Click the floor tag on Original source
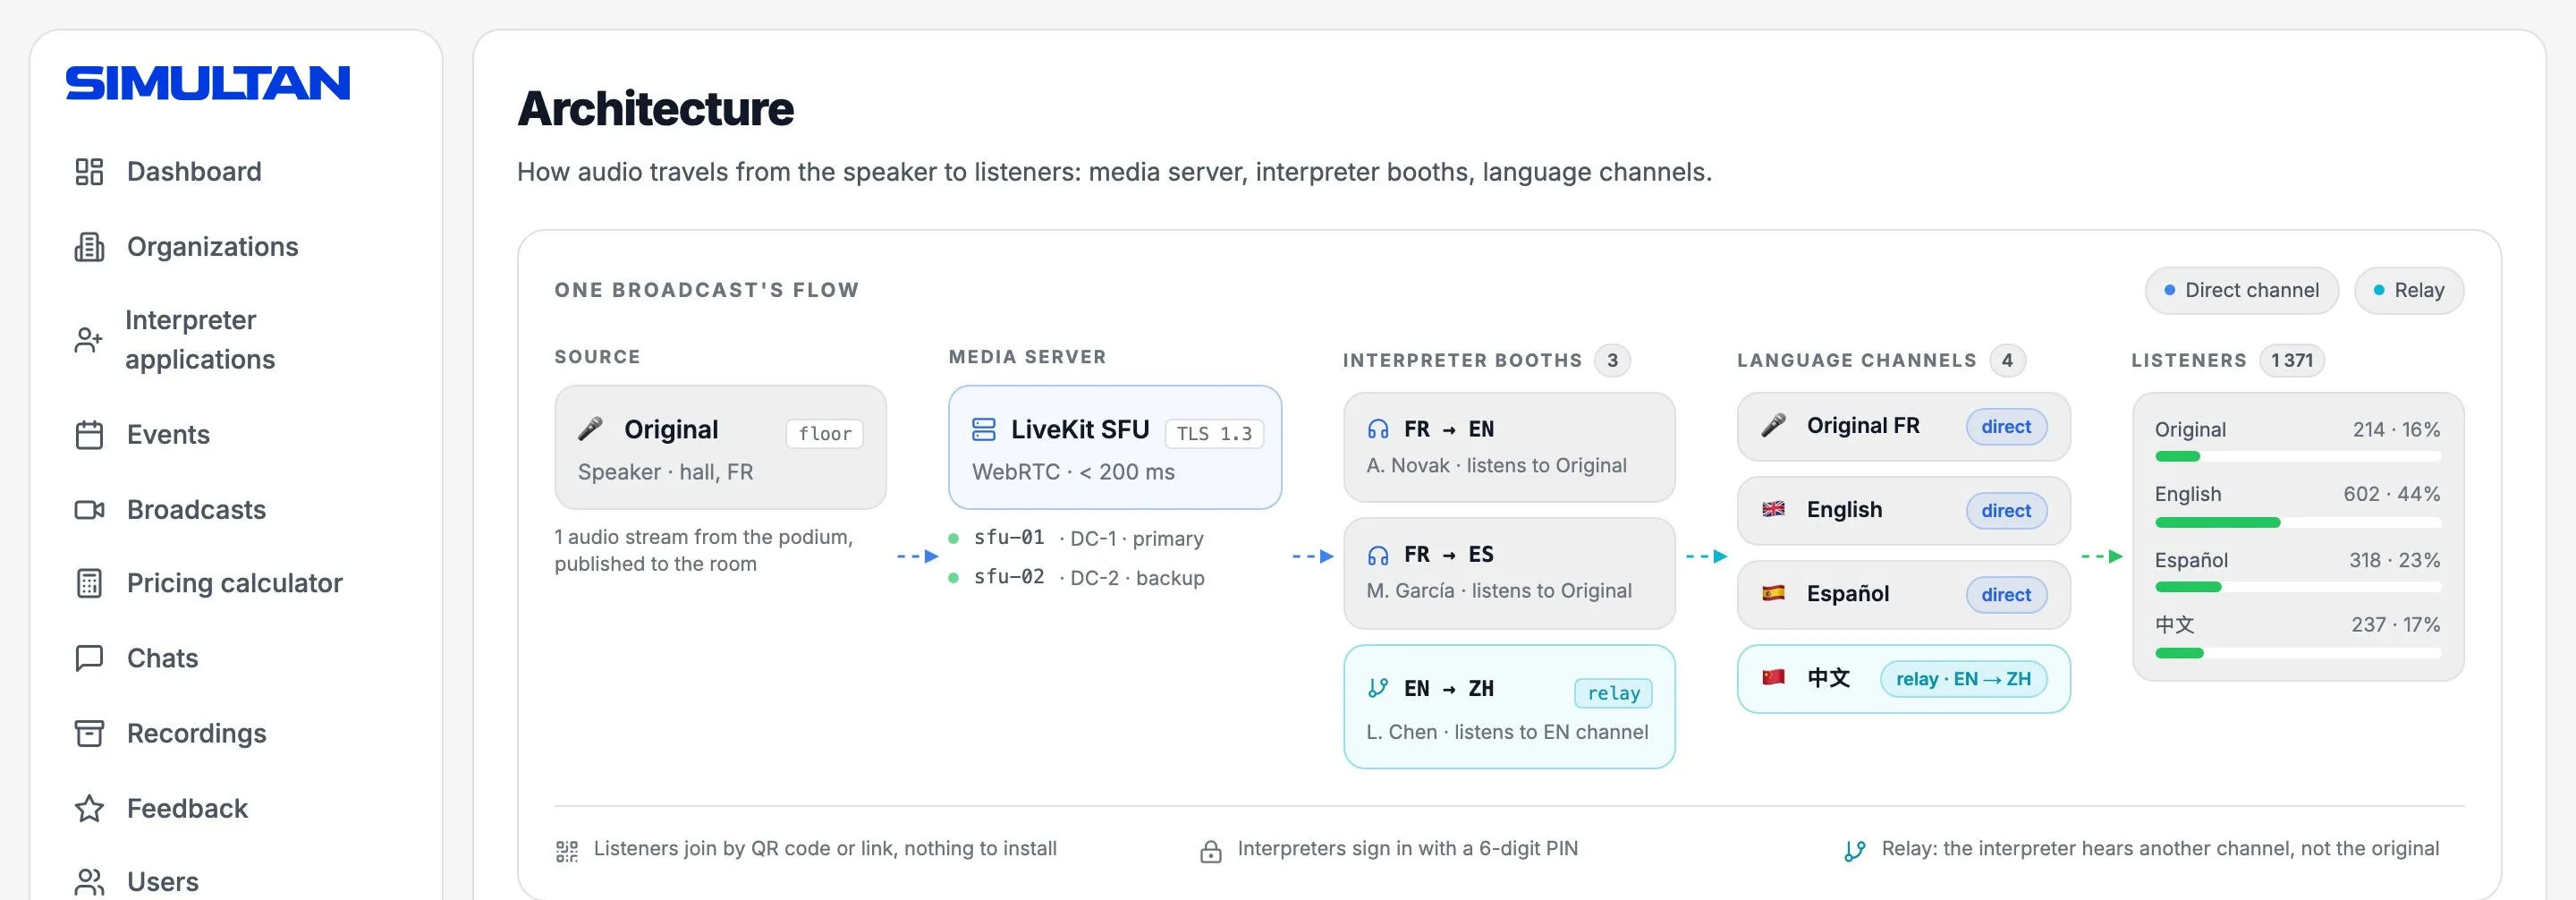Image resolution: width=2576 pixels, height=900 pixels. click(x=825, y=434)
